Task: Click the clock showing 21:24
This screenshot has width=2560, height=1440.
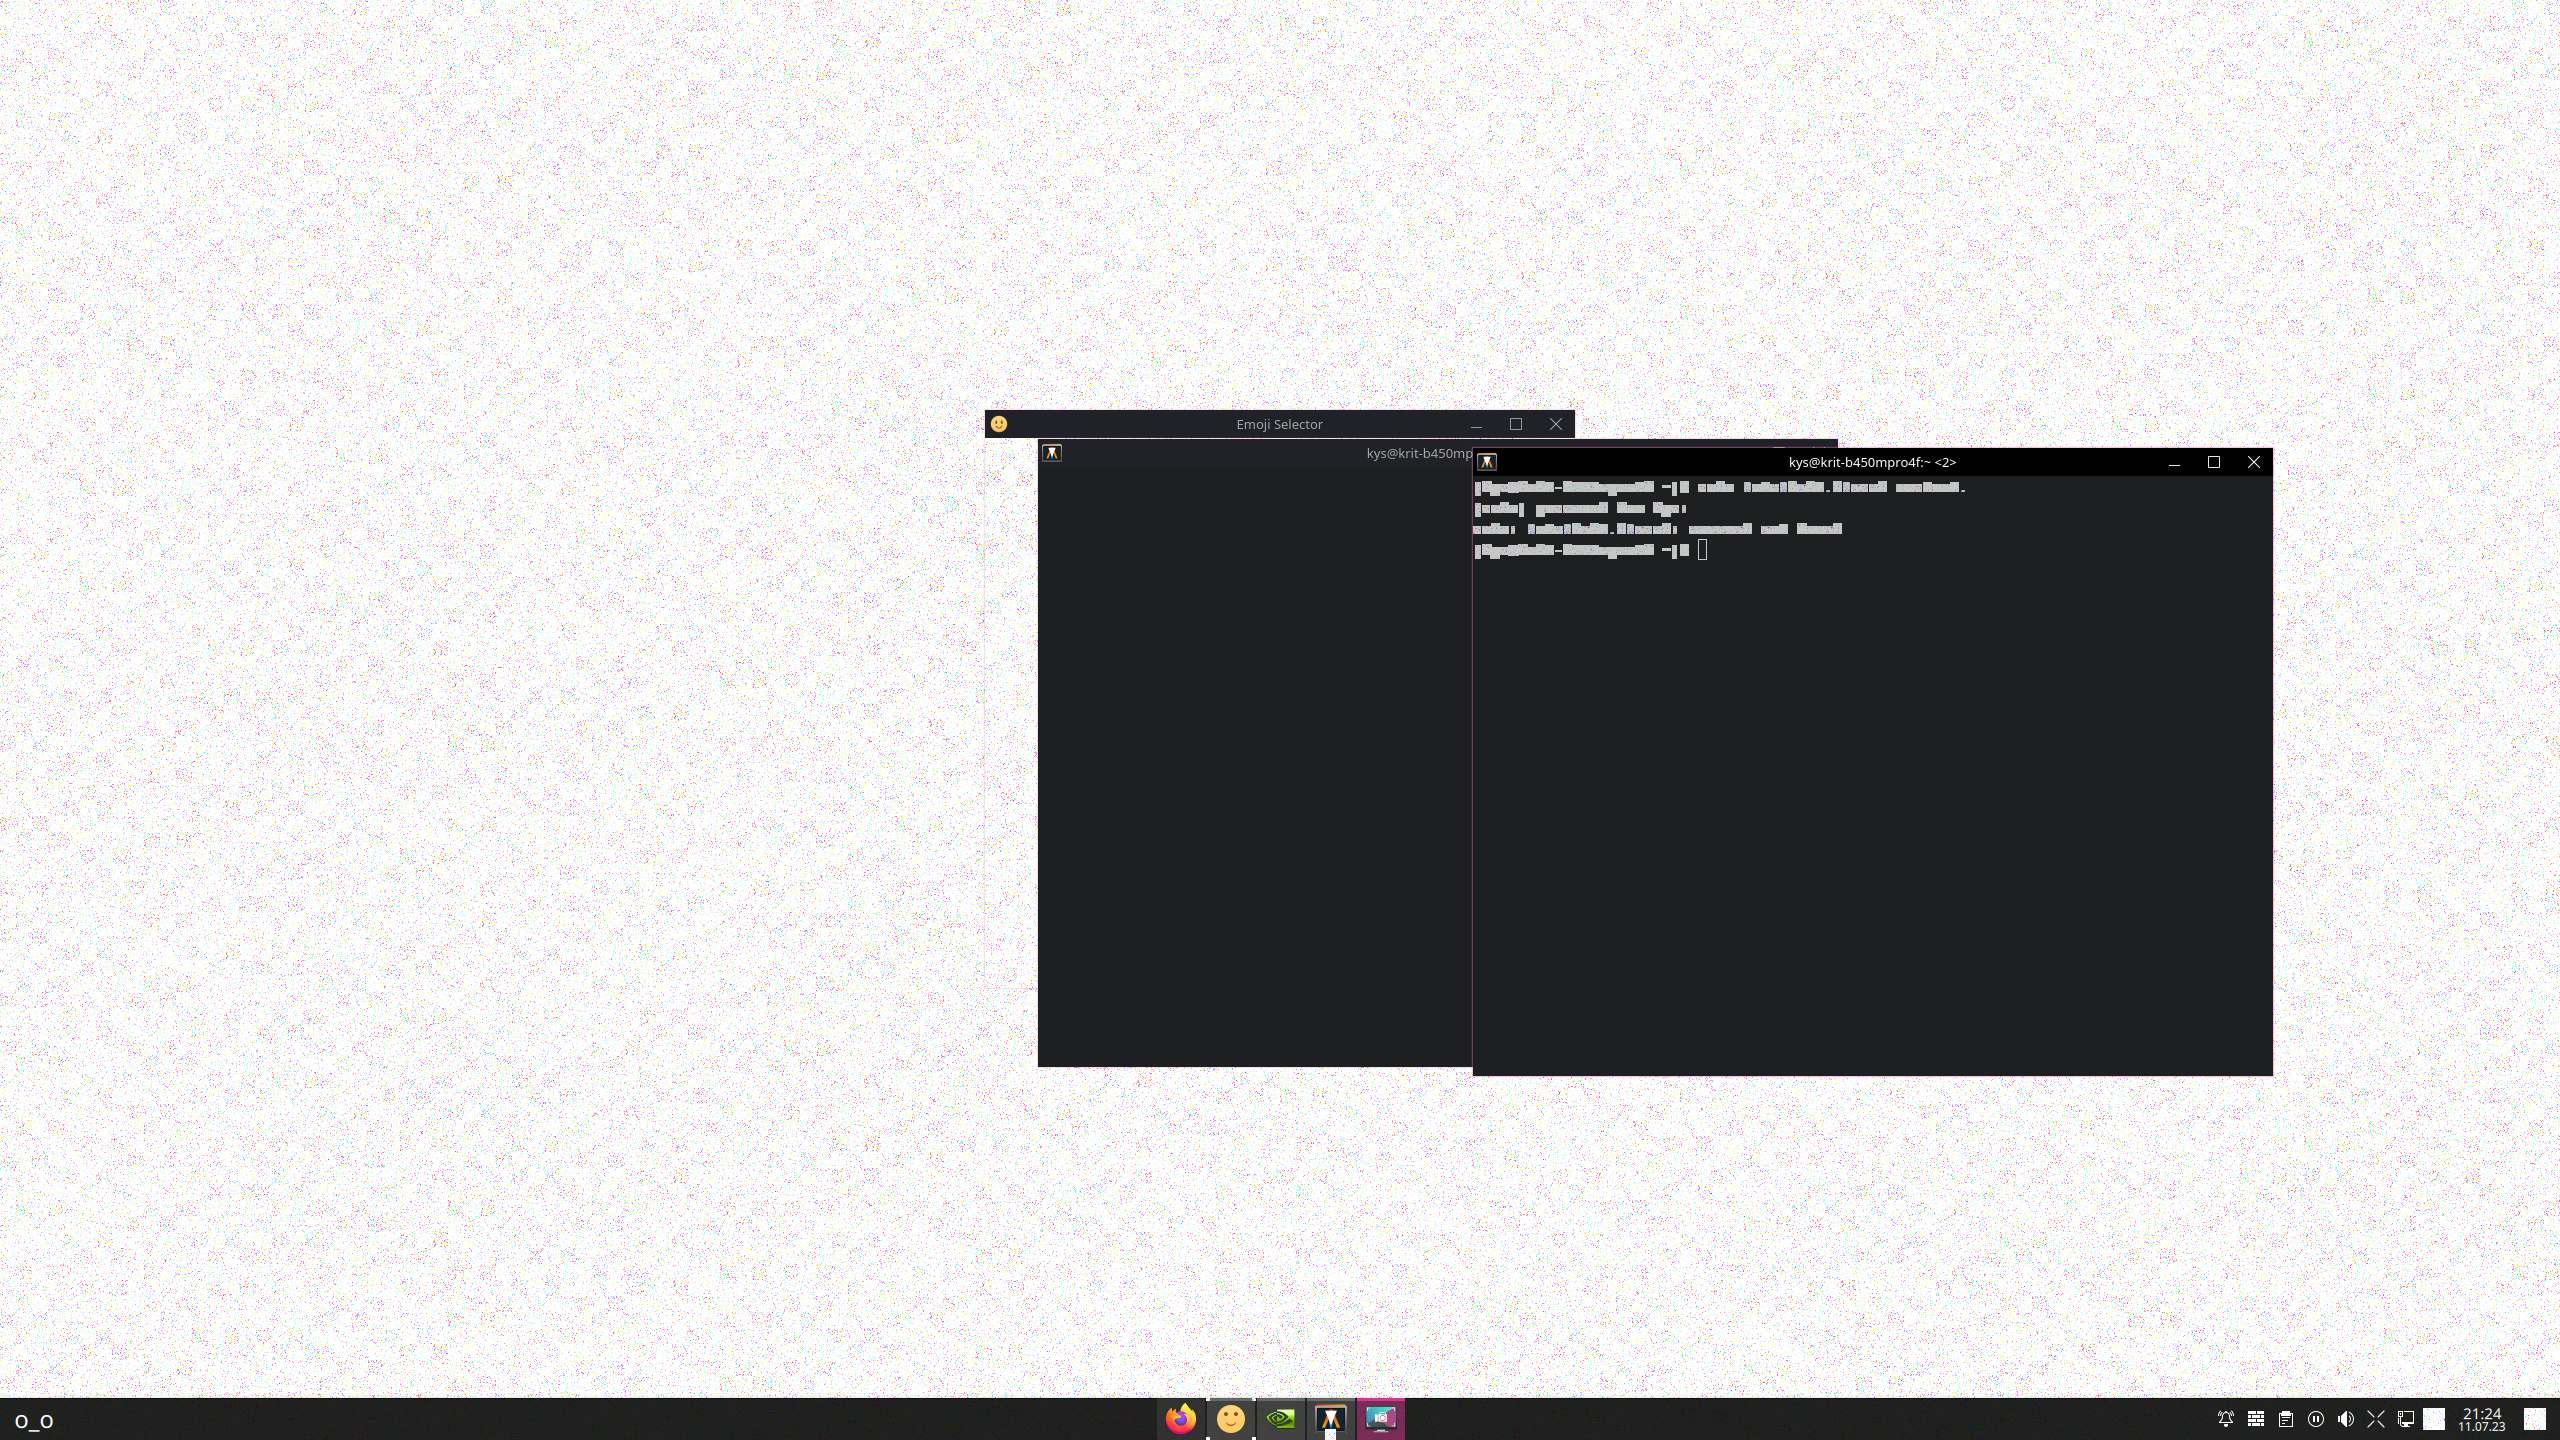Action: pyautogui.click(x=2482, y=1419)
